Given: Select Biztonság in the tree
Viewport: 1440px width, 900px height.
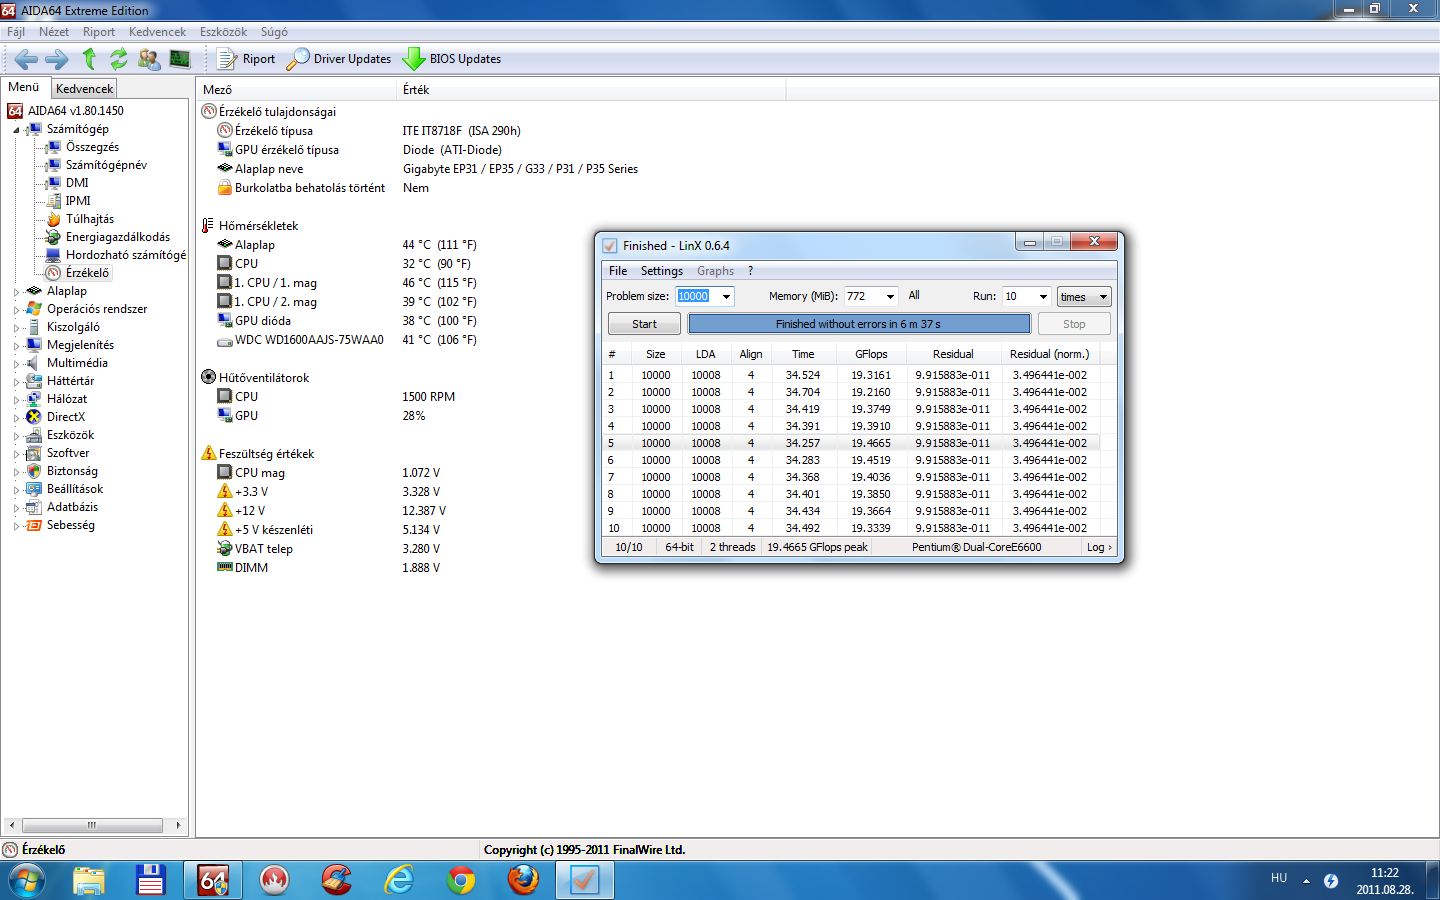Looking at the screenshot, I should 72,471.
